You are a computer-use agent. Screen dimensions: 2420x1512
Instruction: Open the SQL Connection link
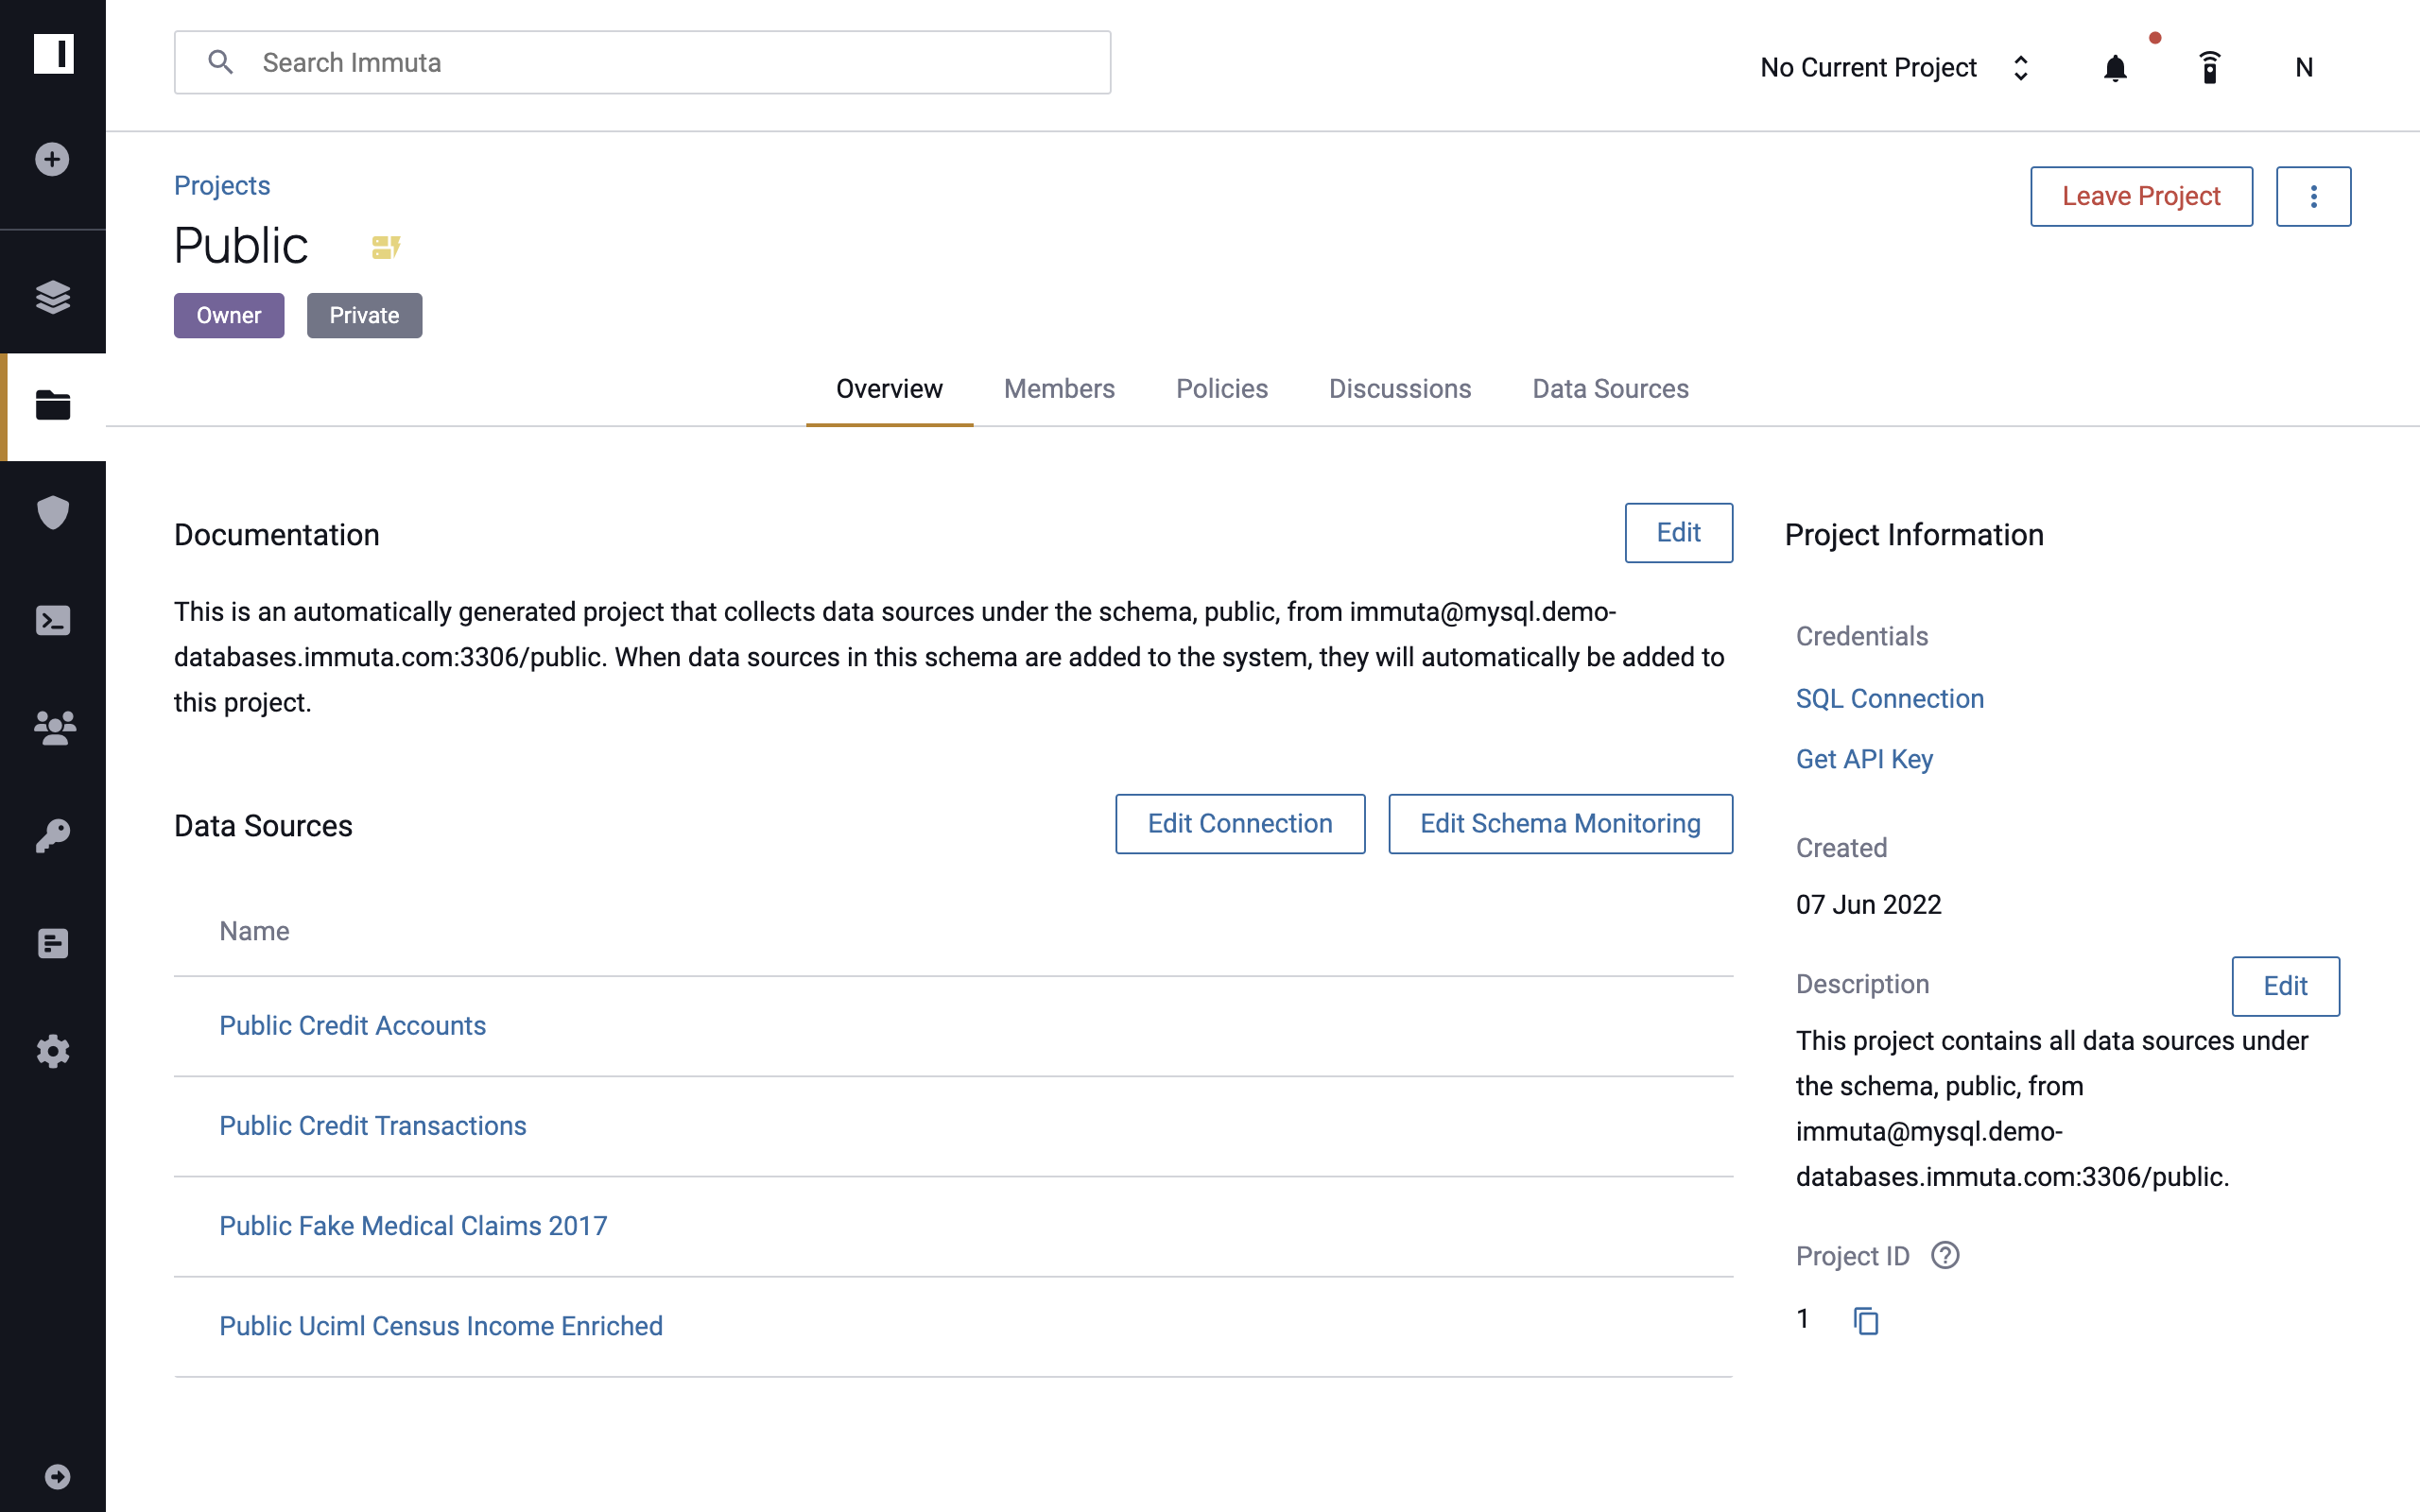click(x=1891, y=696)
